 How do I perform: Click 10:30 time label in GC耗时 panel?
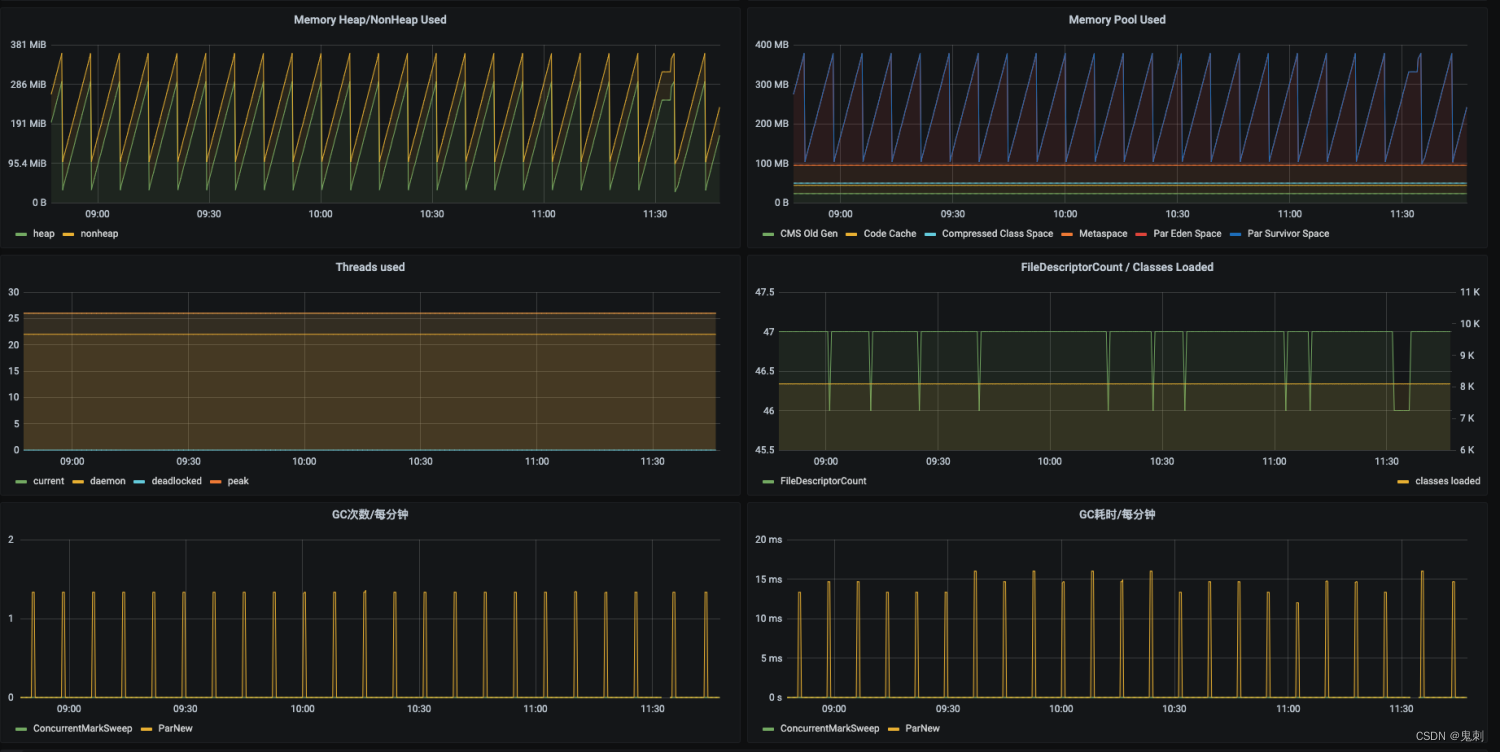click(x=1174, y=709)
